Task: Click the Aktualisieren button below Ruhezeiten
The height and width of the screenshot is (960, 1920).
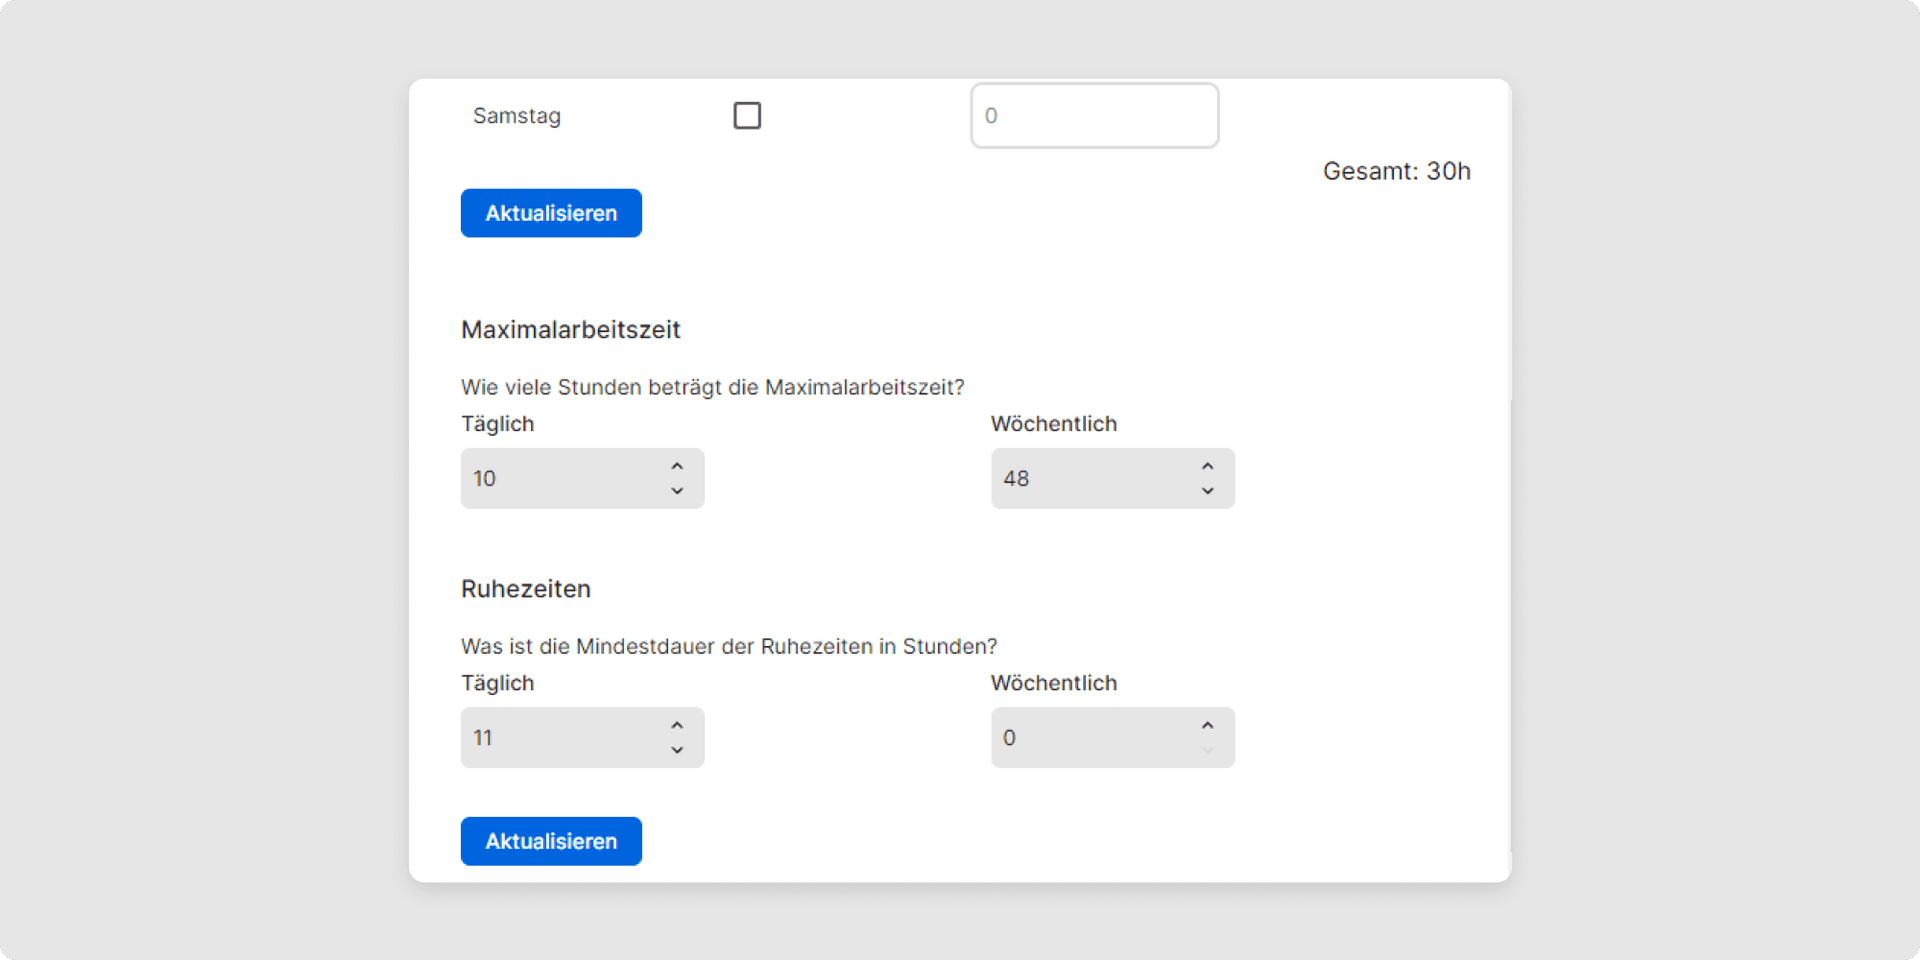Action: (551, 841)
